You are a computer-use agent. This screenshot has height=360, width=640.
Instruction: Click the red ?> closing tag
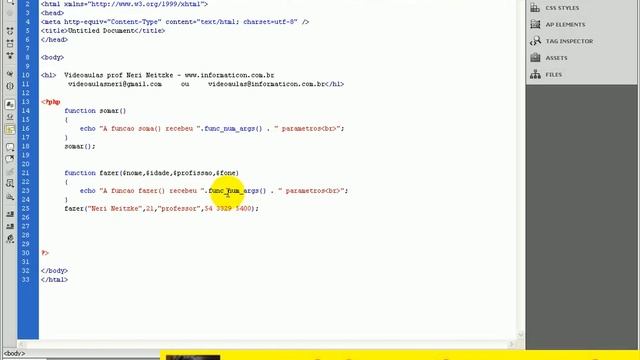point(45,253)
